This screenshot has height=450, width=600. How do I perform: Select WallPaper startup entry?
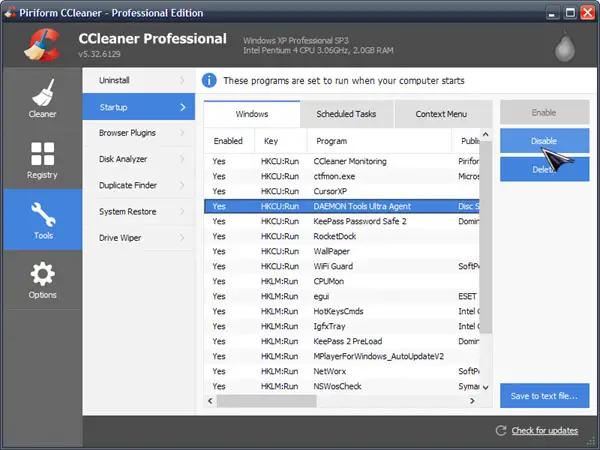[x=342, y=251]
